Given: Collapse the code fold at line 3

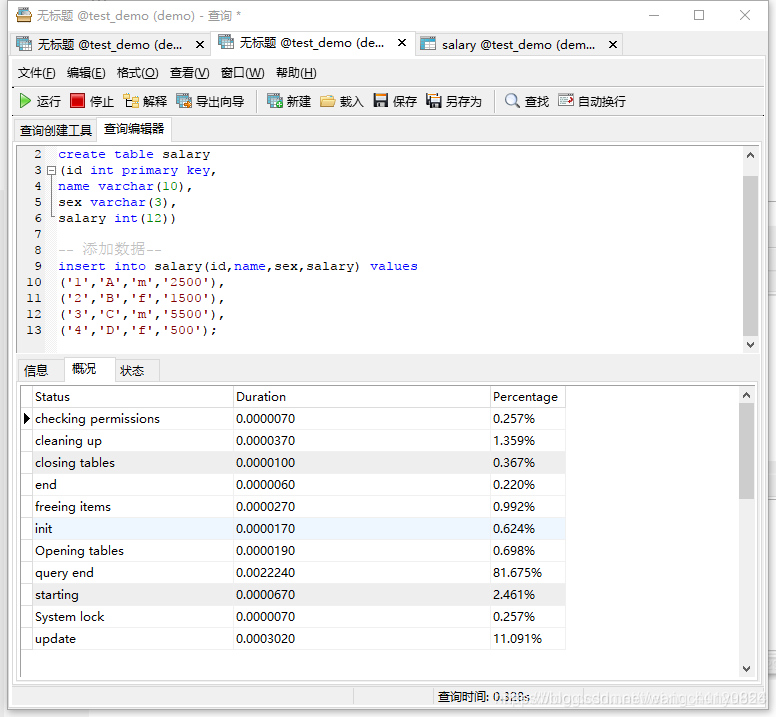Looking at the screenshot, I should (51, 171).
